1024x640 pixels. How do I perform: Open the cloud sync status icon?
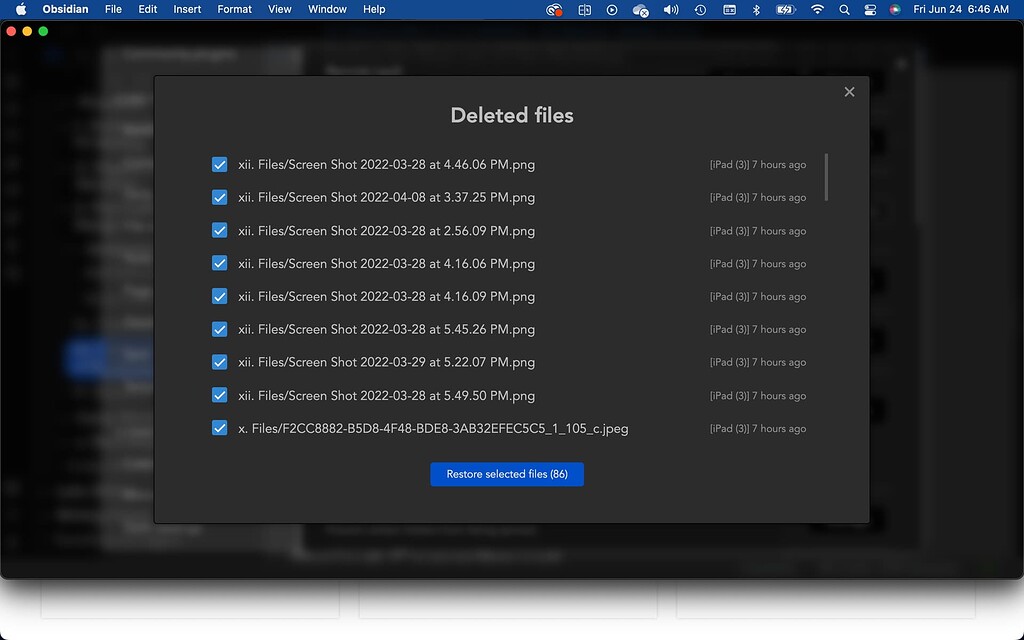[x=639, y=9]
